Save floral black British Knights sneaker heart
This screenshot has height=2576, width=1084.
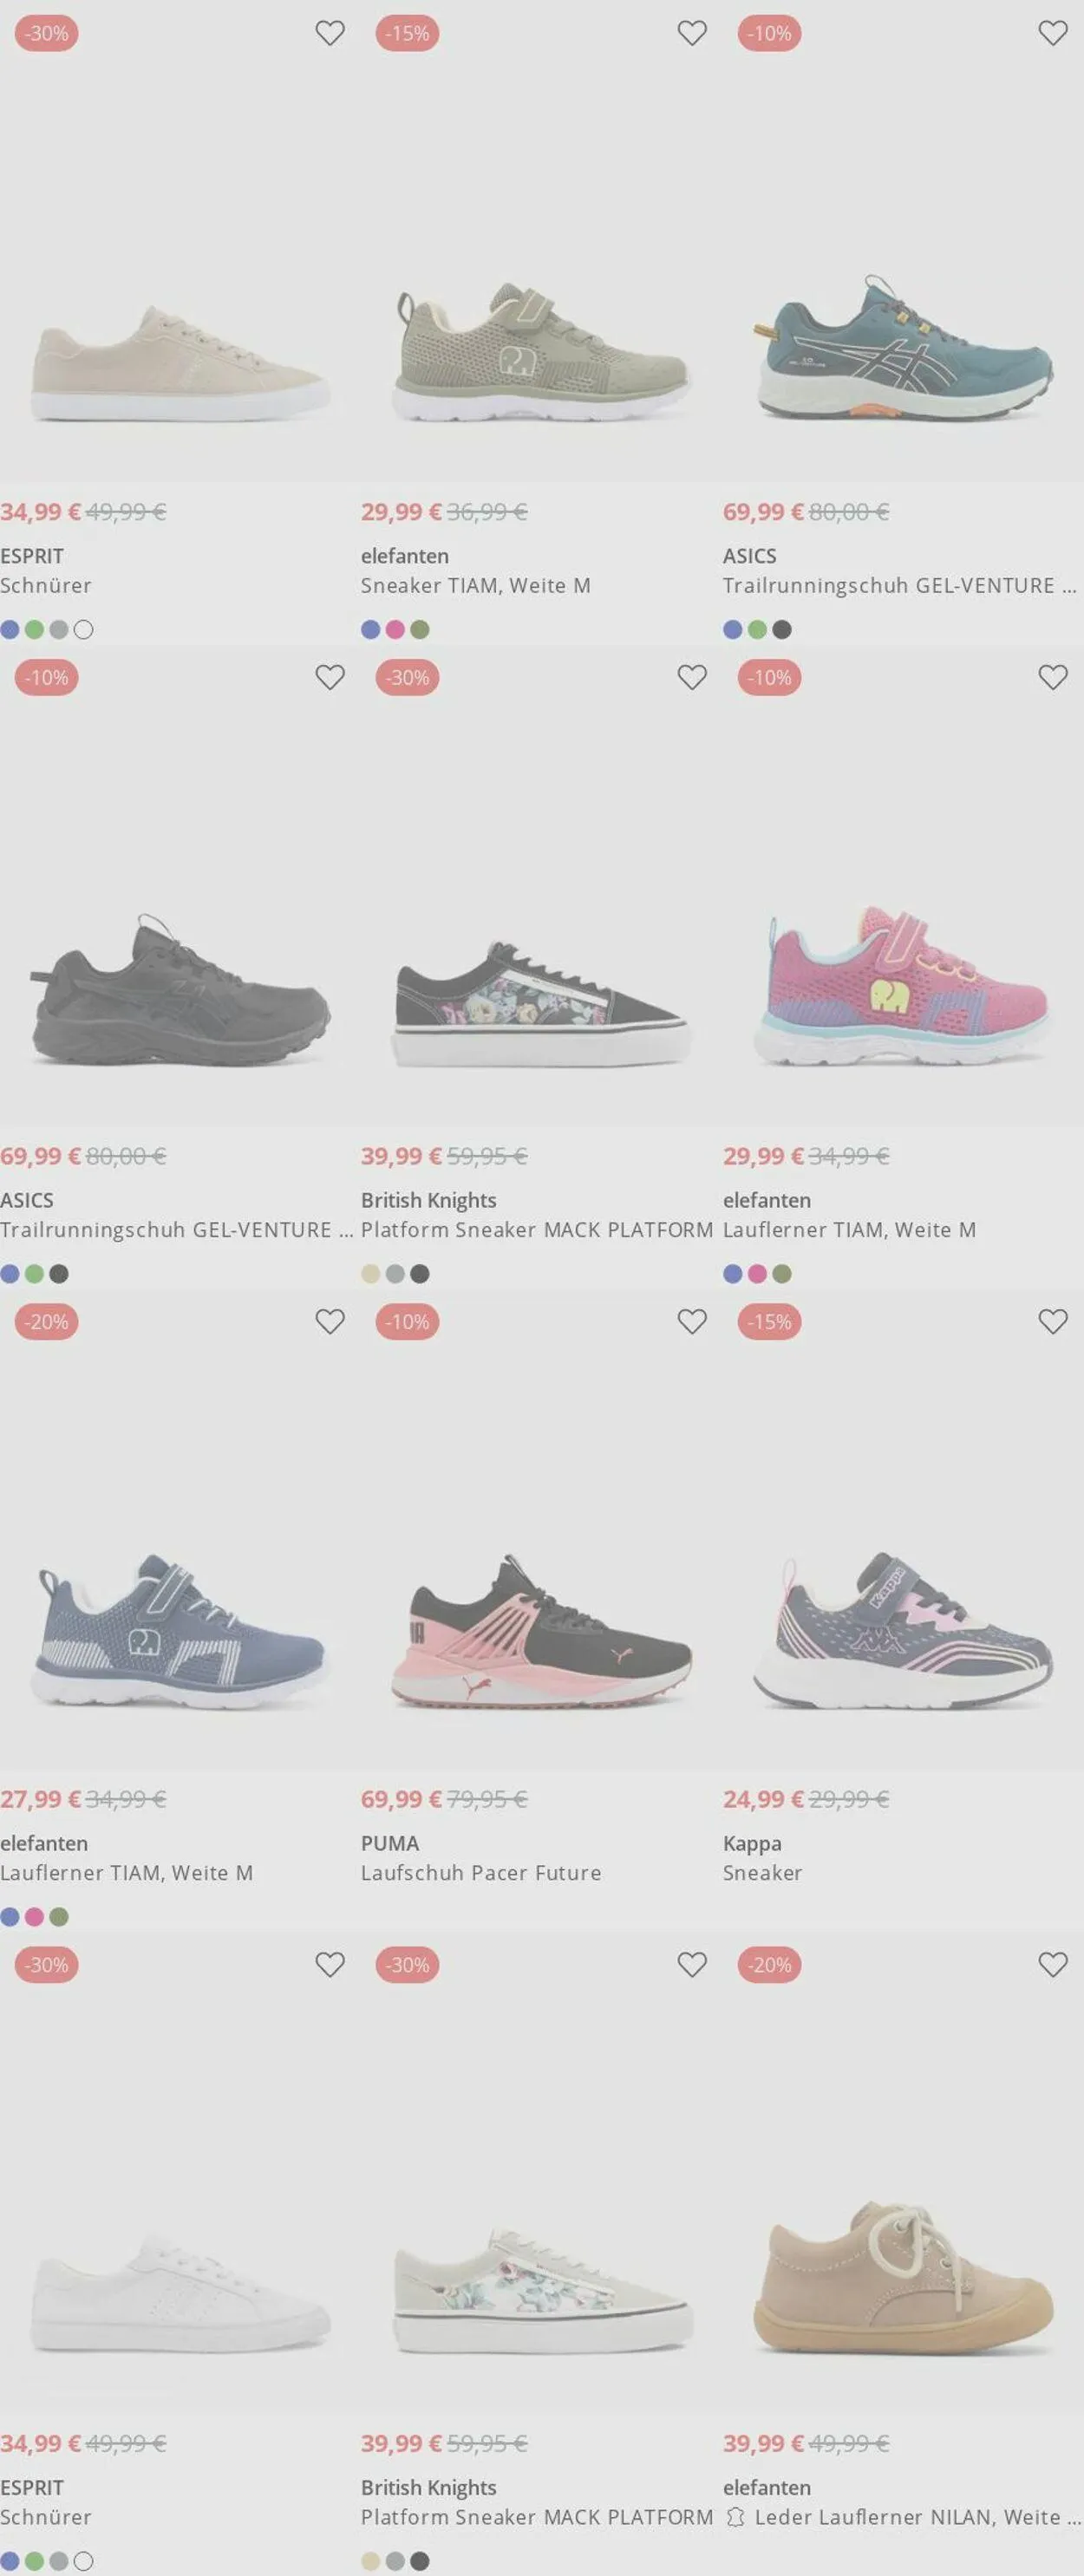(692, 677)
